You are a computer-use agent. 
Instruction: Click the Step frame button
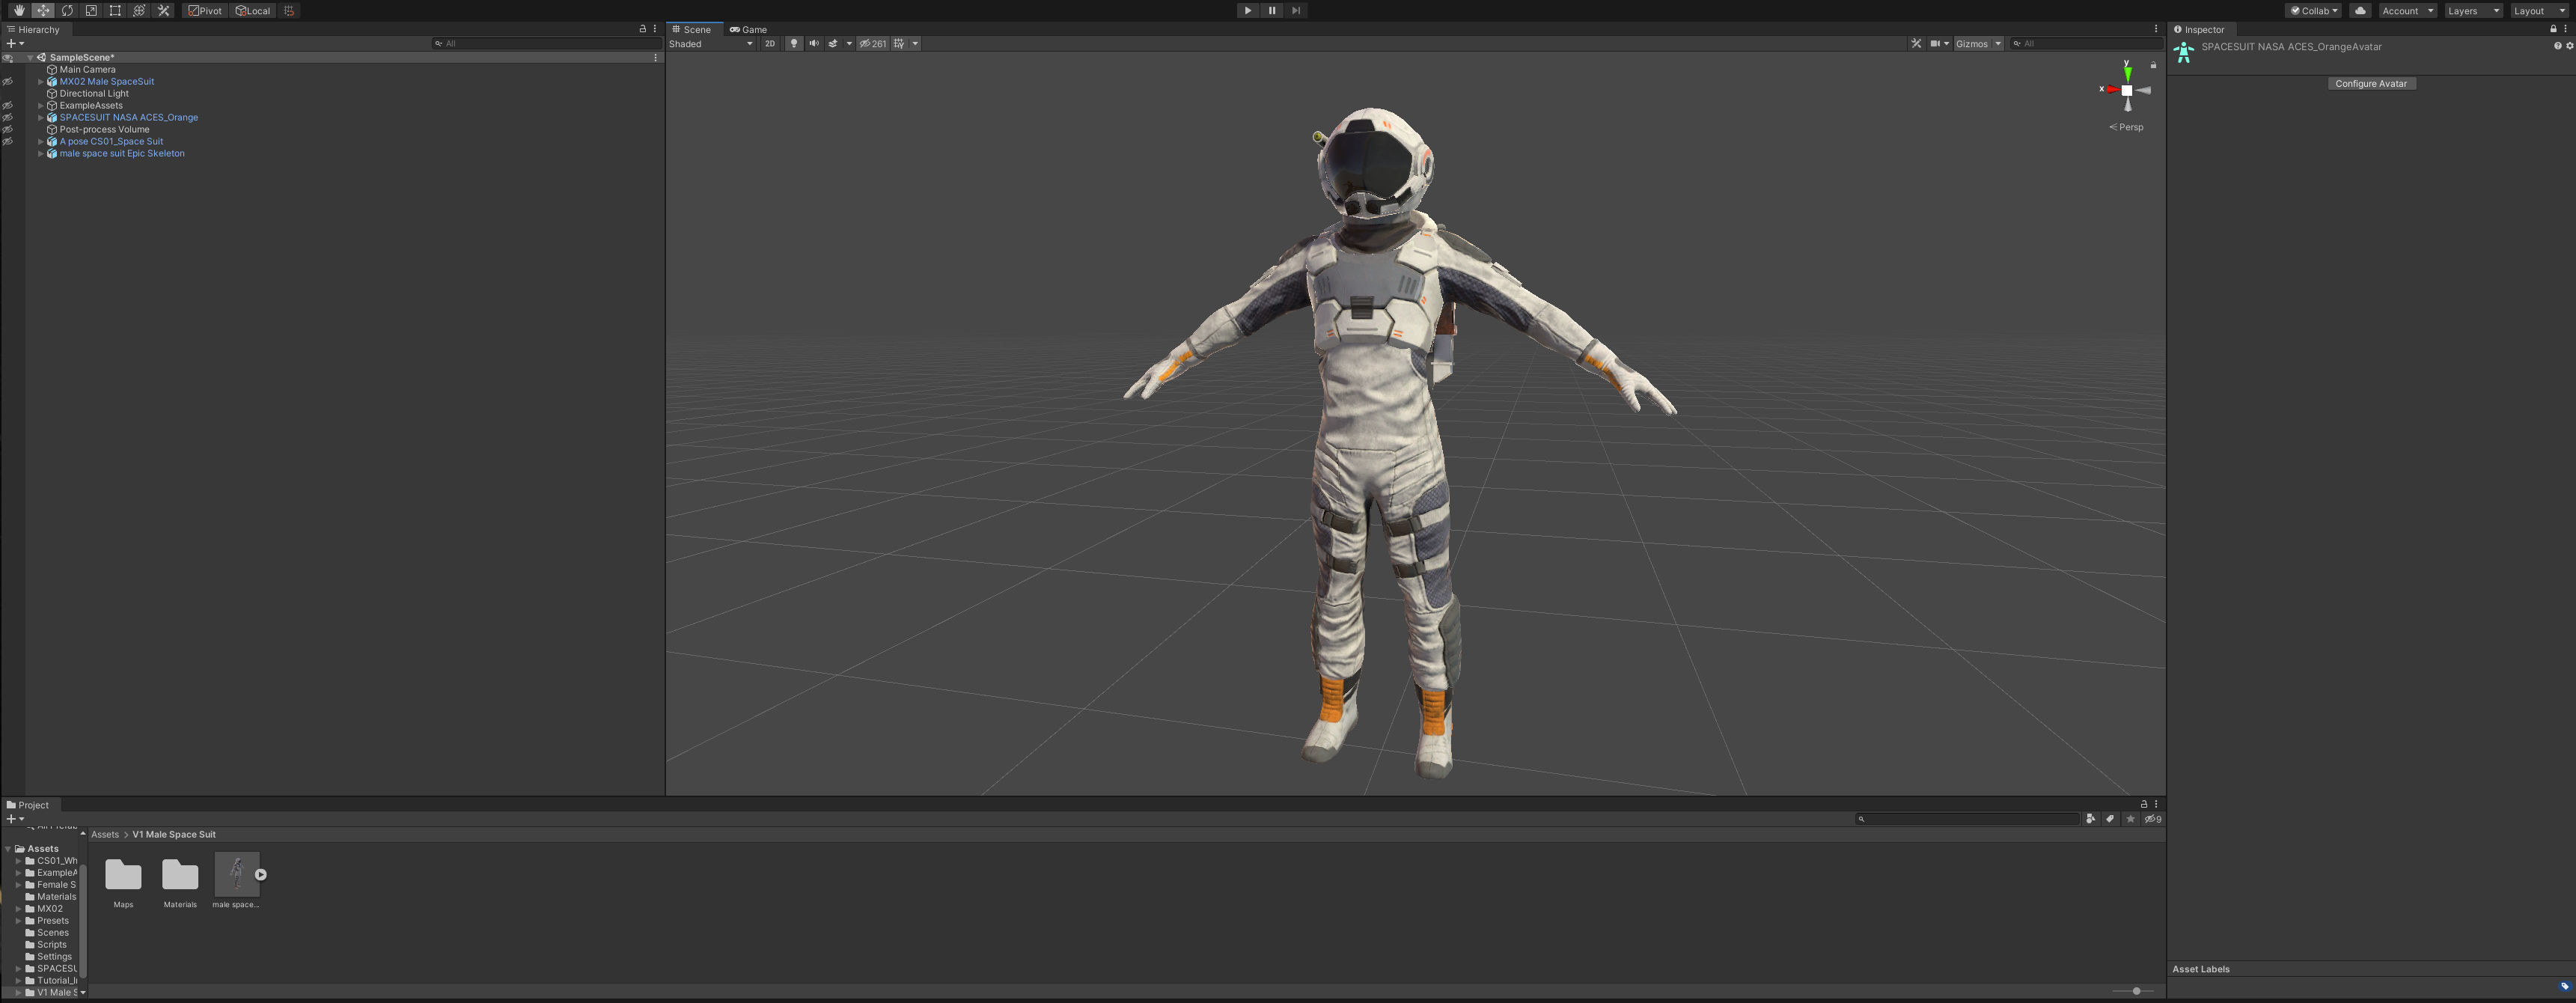click(1296, 10)
